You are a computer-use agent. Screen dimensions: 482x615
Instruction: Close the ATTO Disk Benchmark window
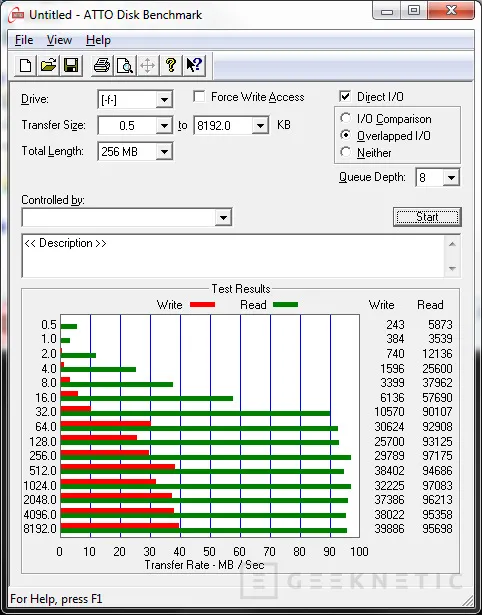pos(450,11)
